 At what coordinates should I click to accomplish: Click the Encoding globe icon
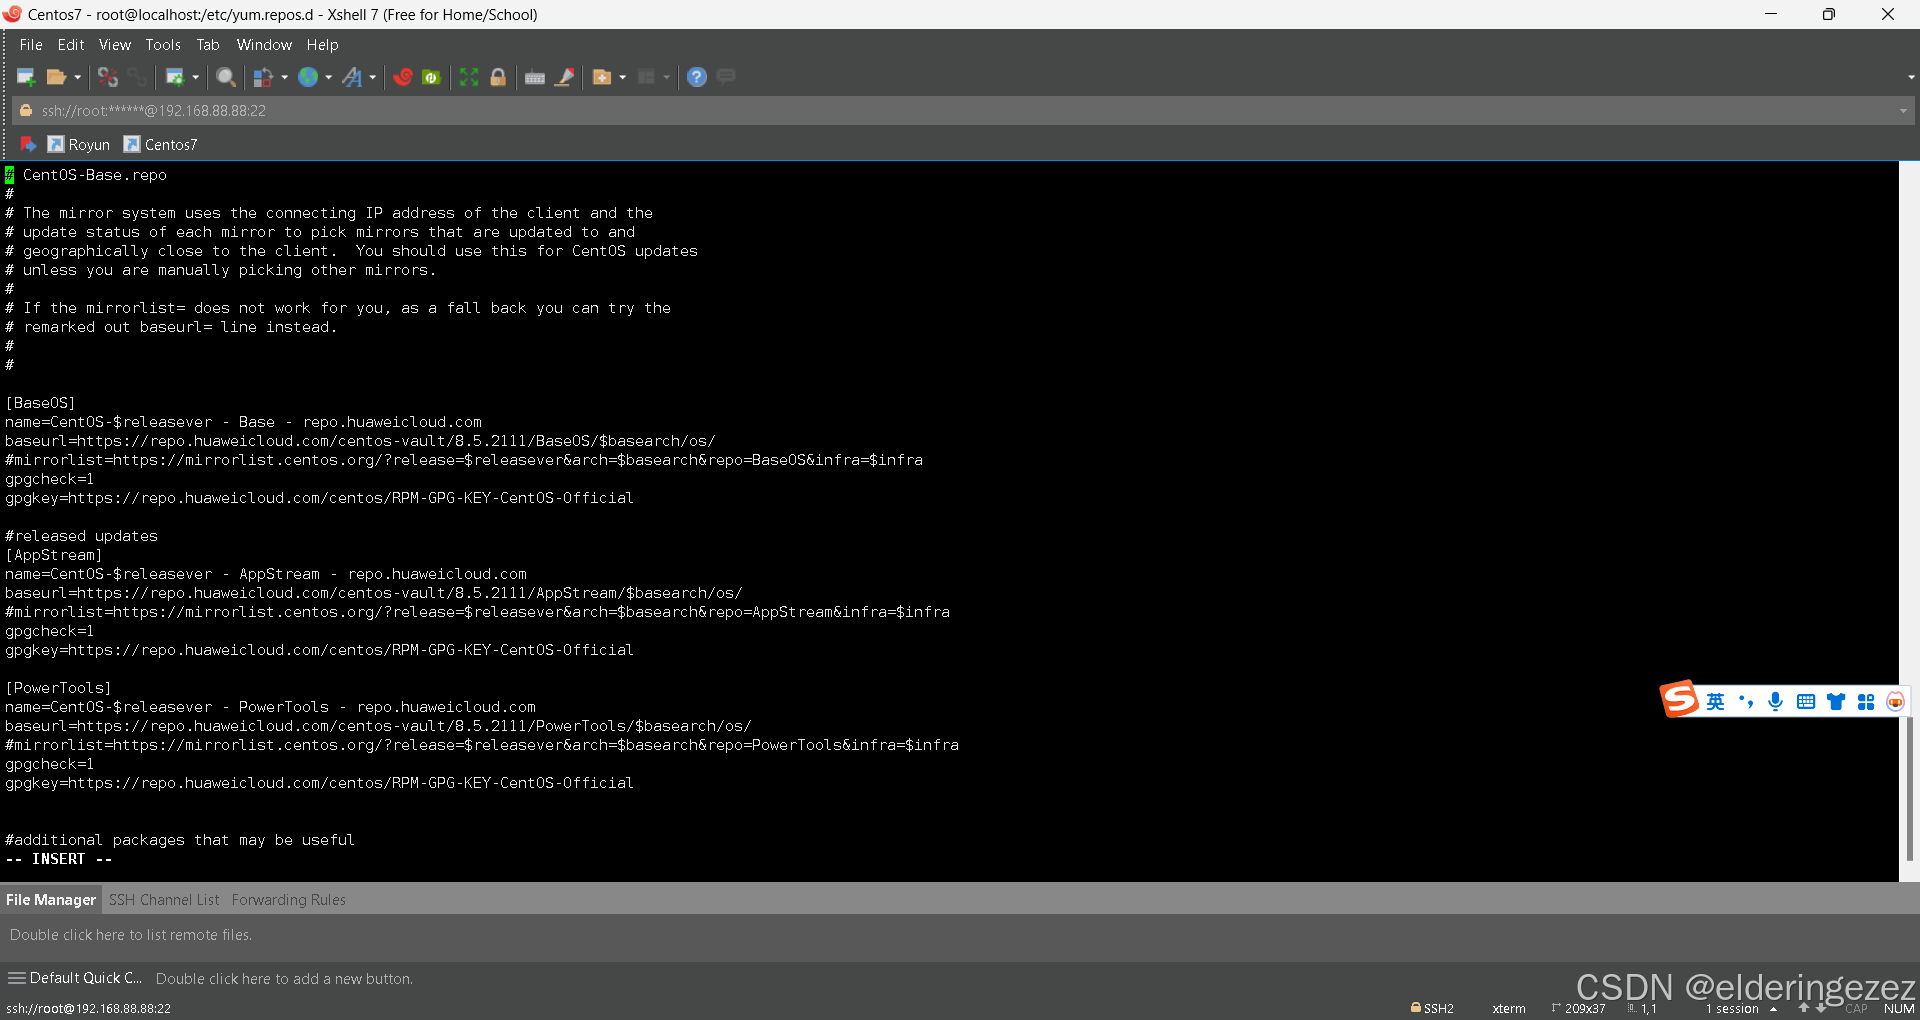coord(308,77)
